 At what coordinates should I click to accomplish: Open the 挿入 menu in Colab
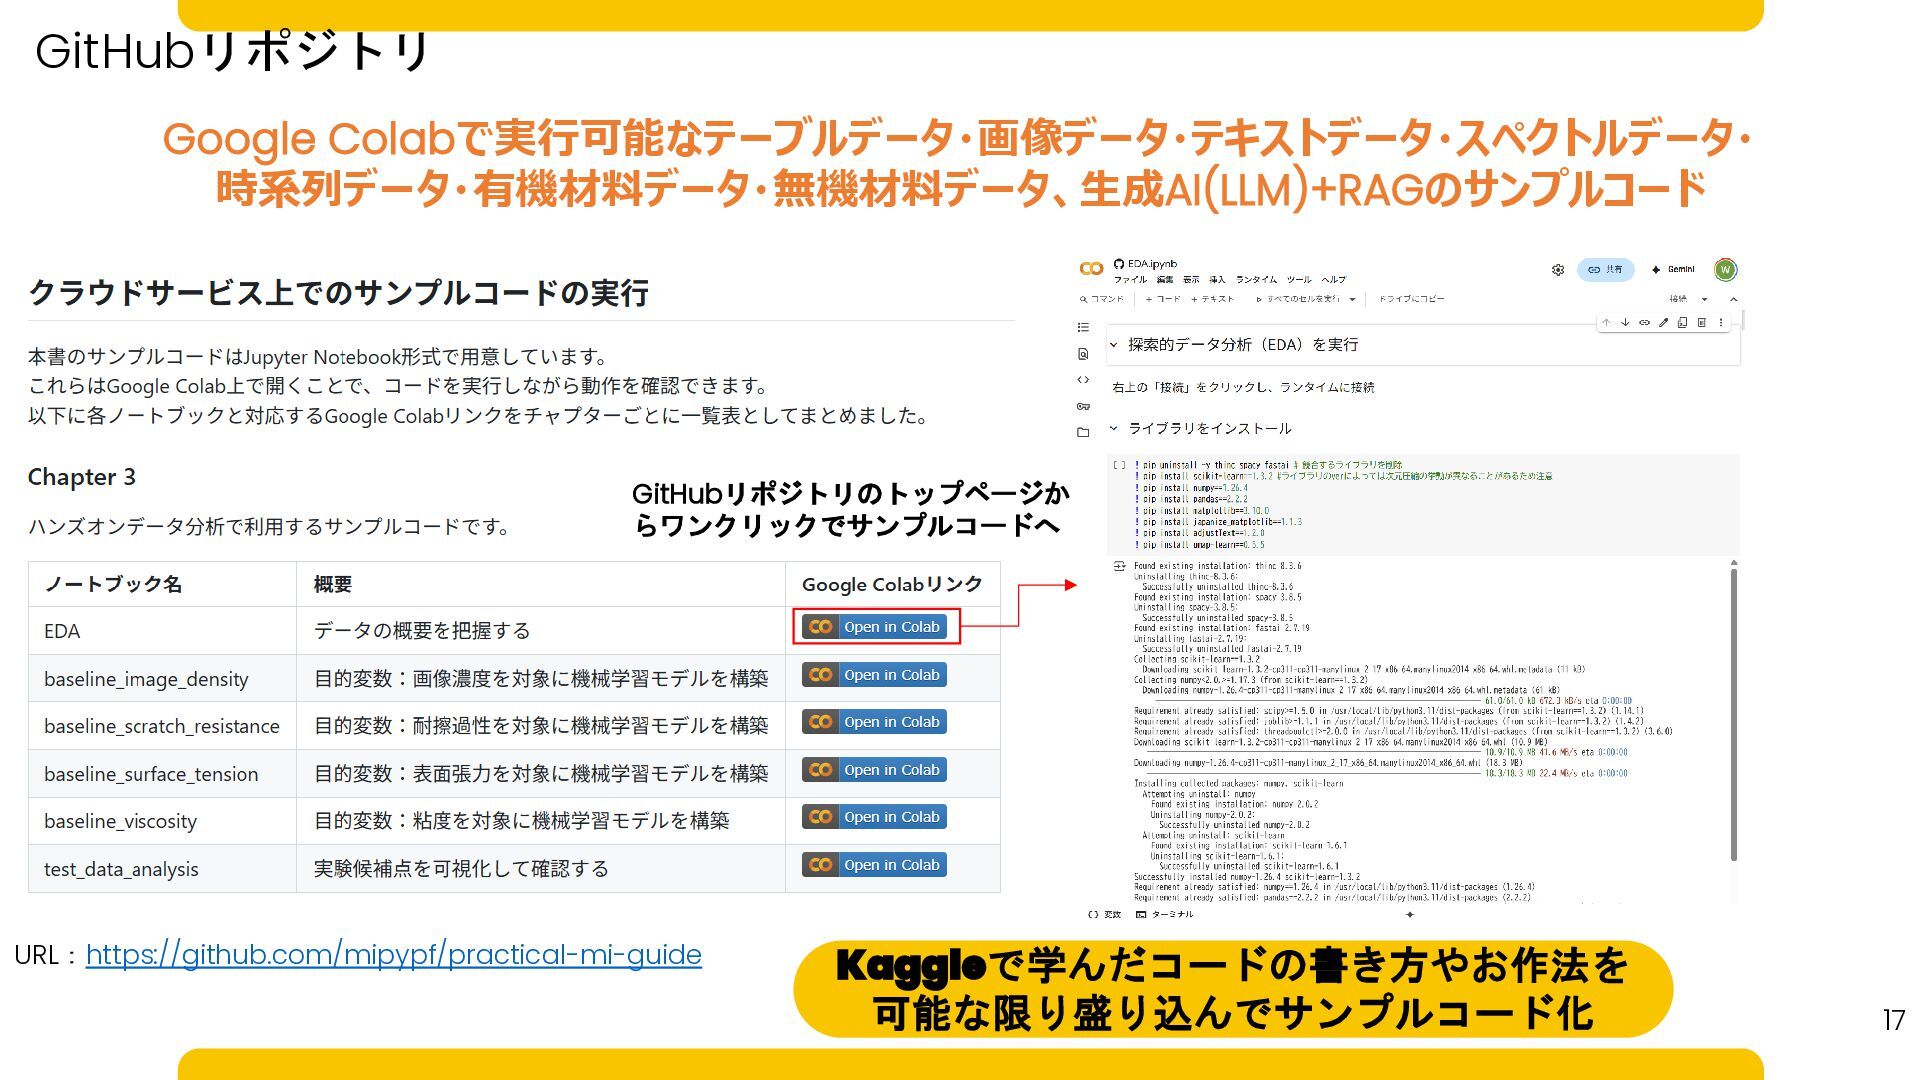(1217, 280)
